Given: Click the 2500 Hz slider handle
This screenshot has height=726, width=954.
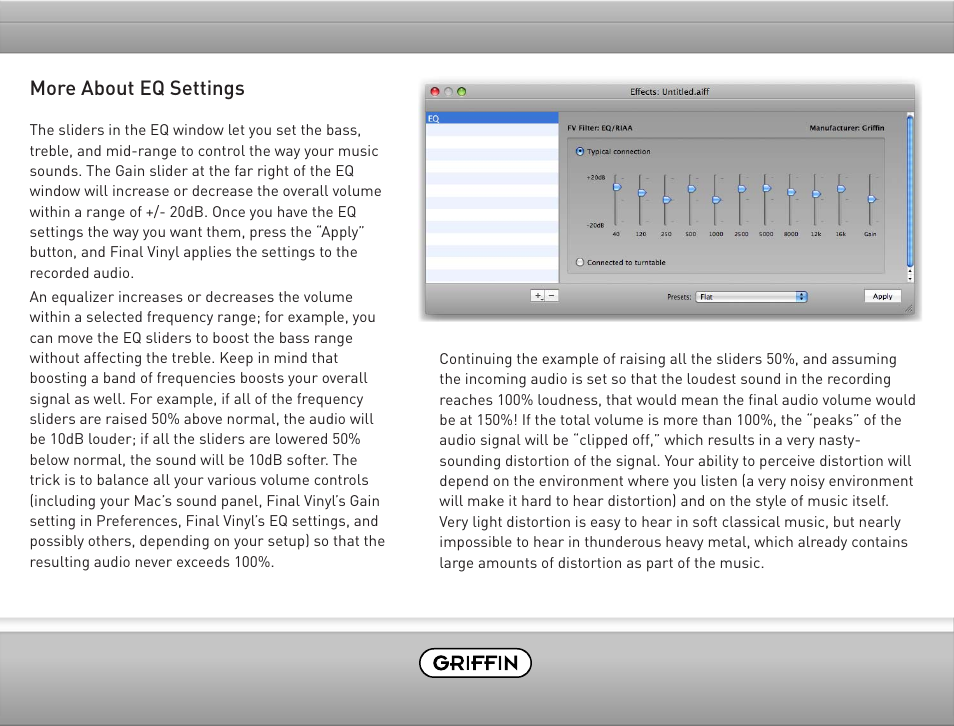Looking at the screenshot, I should point(742,189).
